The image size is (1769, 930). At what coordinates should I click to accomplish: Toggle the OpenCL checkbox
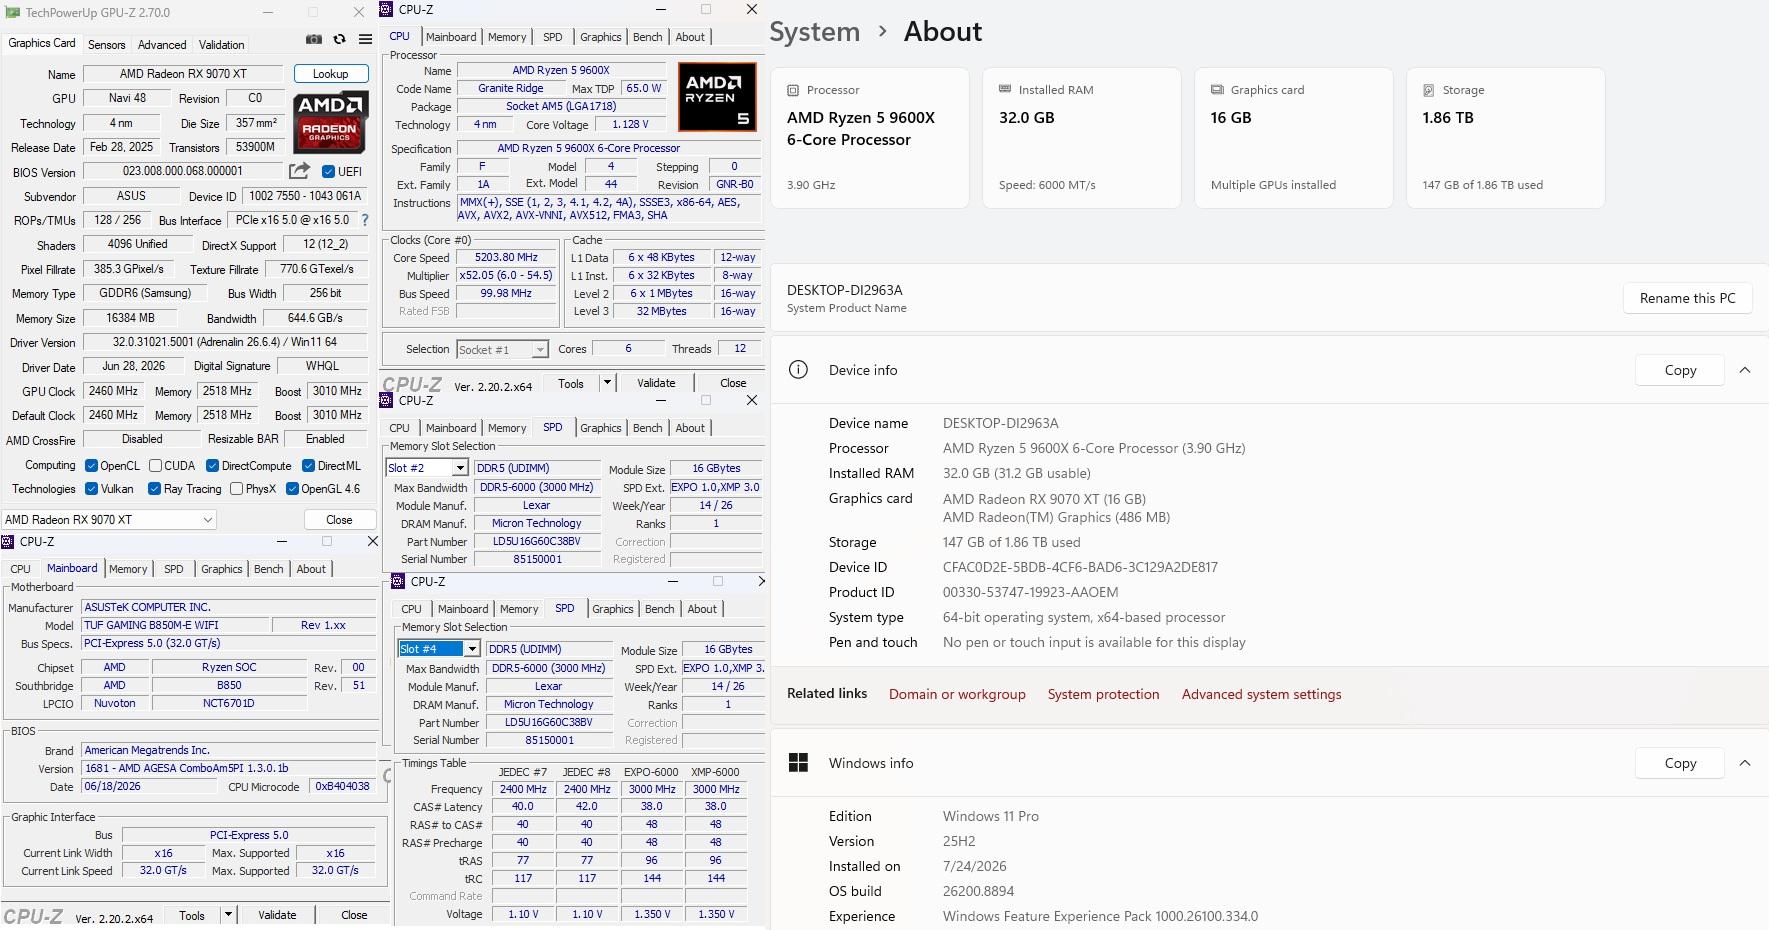91,466
